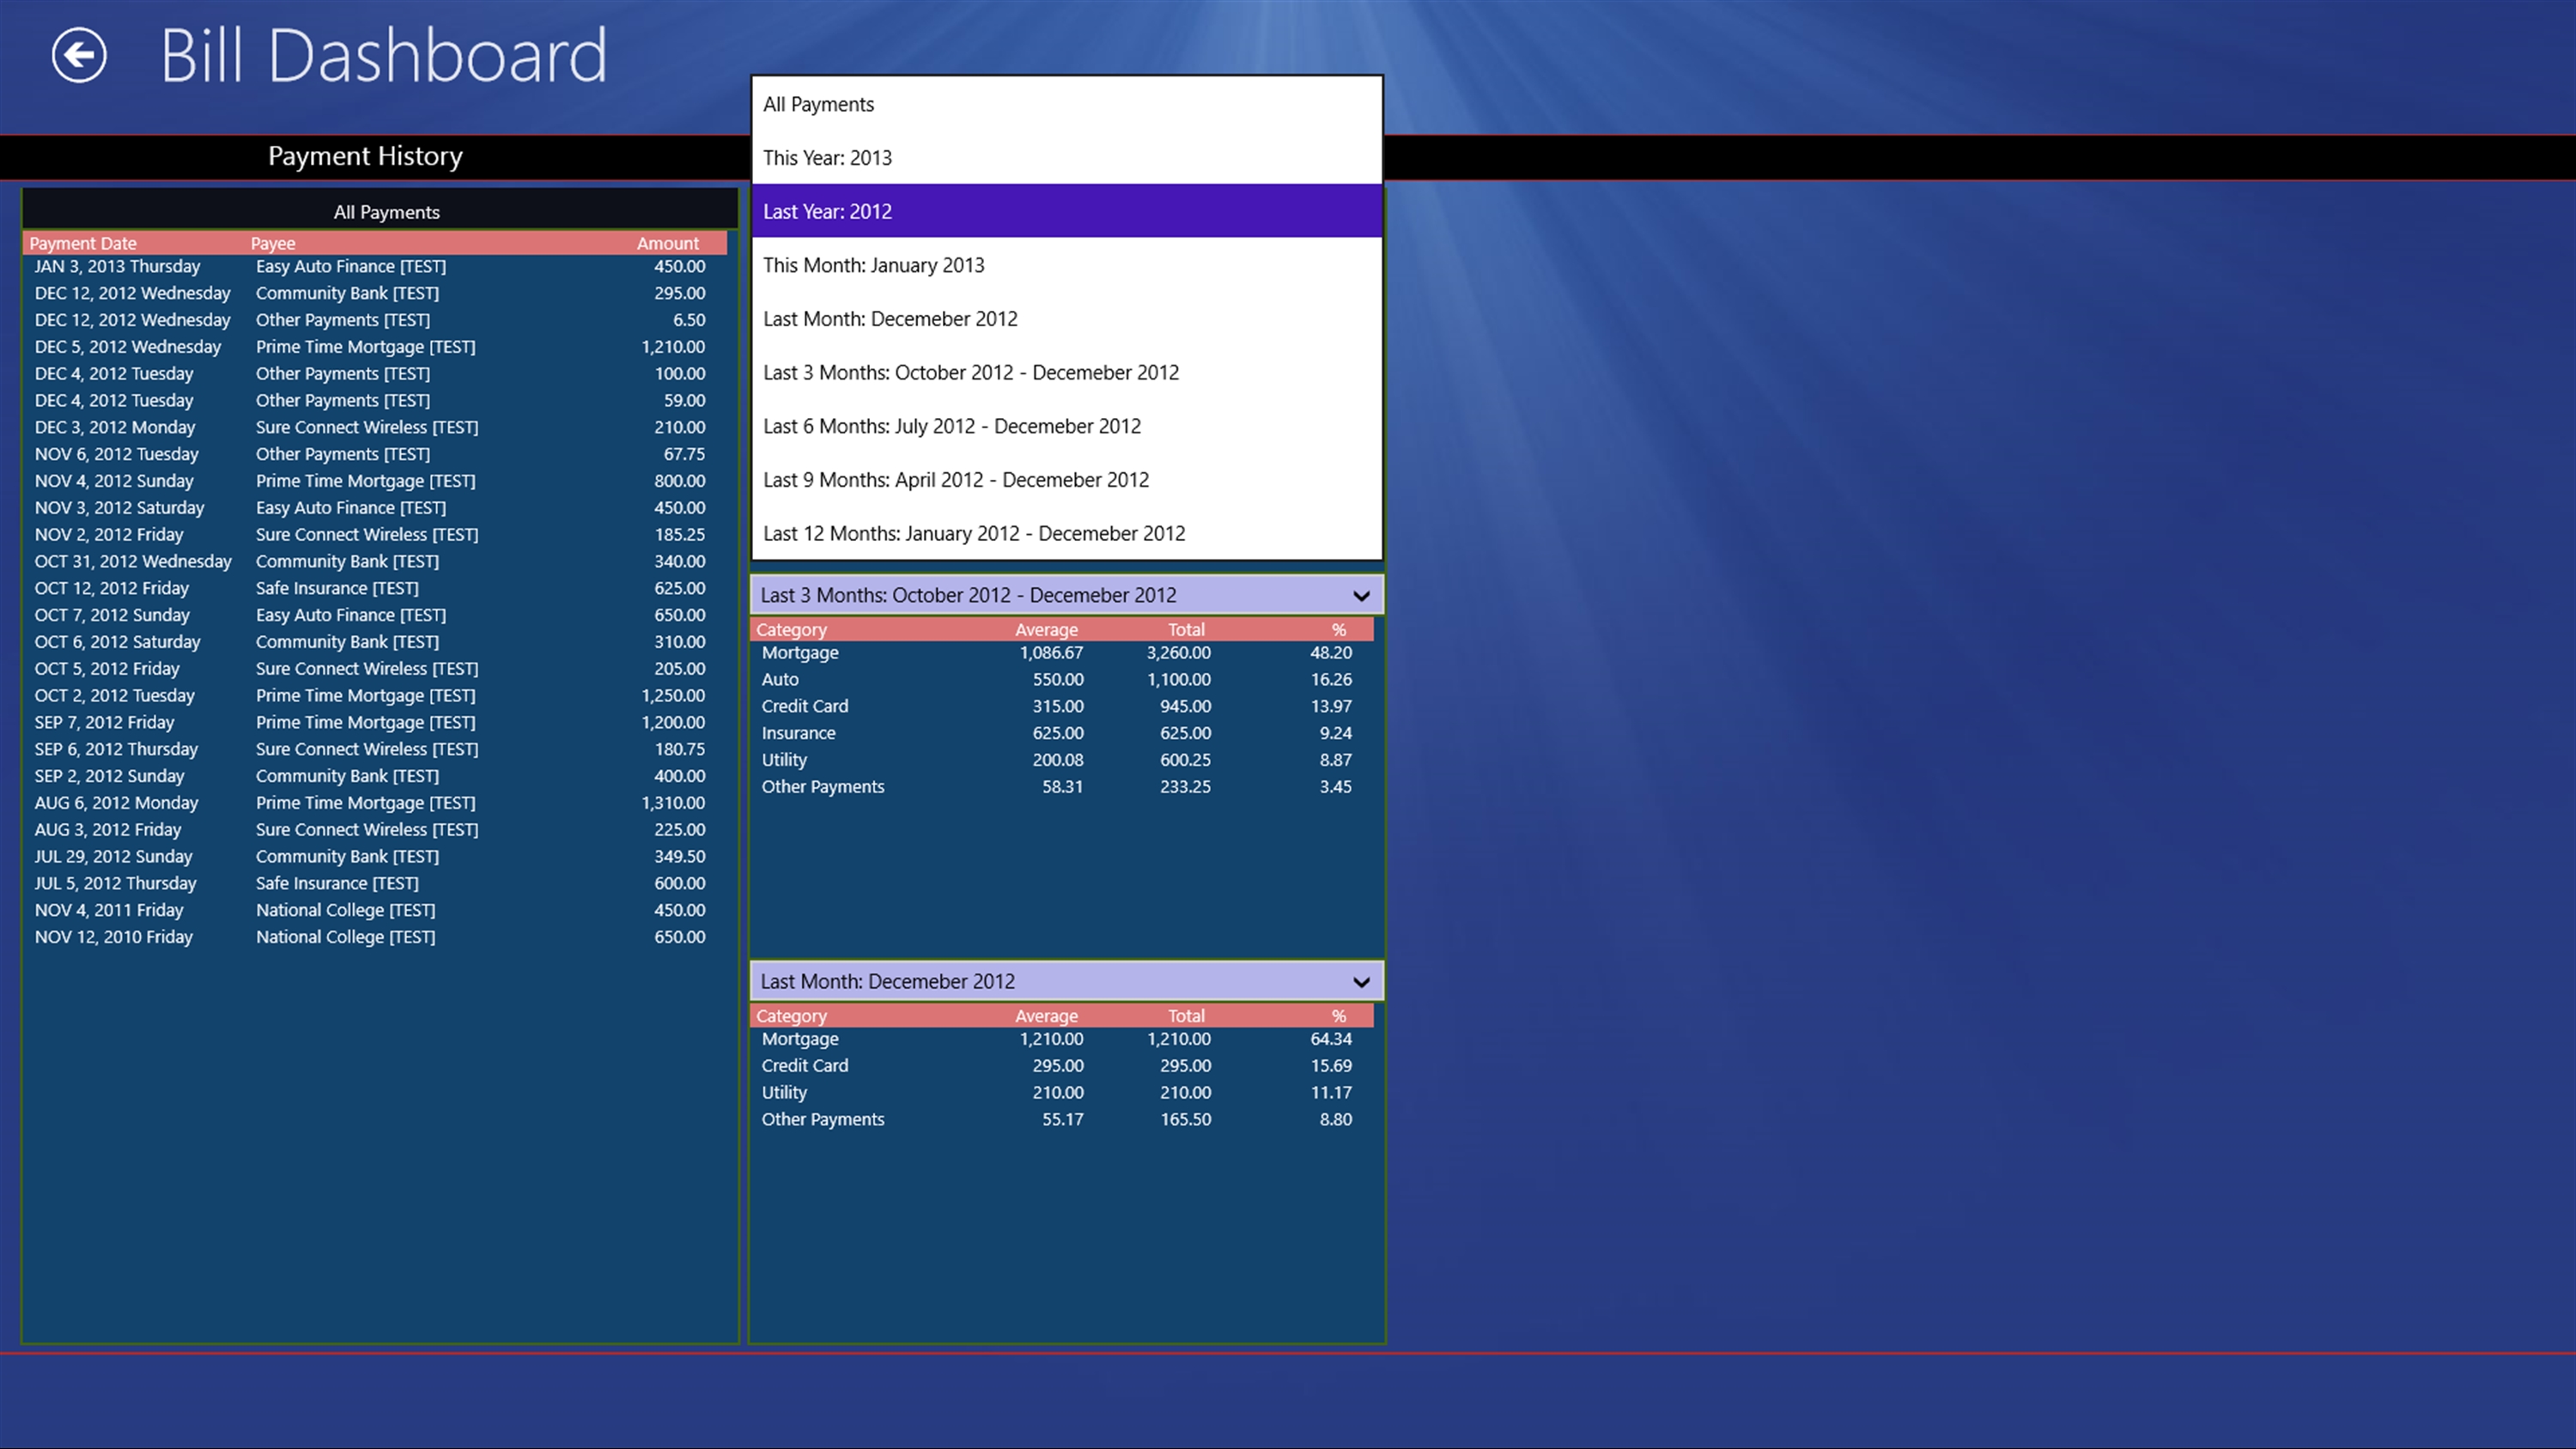Select Last Month: Decemeber 2012 list option
The image size is (2576, 1449).
click(x=889, y=319)
